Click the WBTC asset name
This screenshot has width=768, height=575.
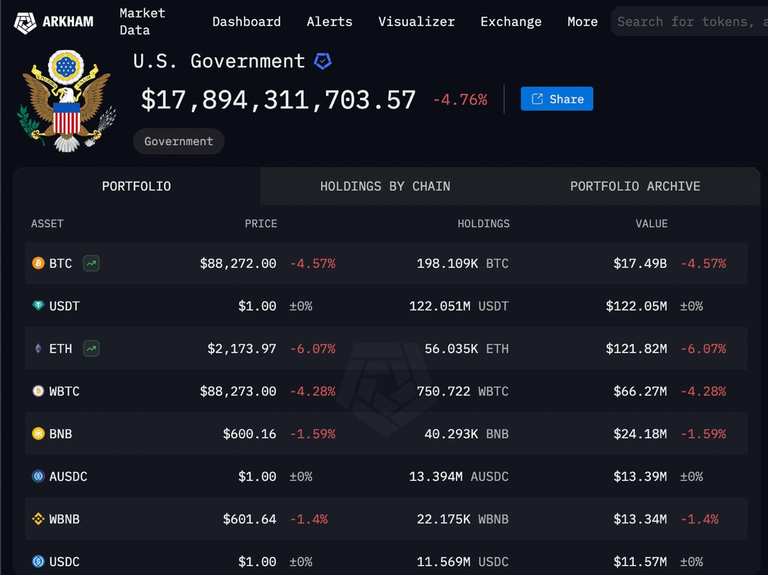pos(64,391)
